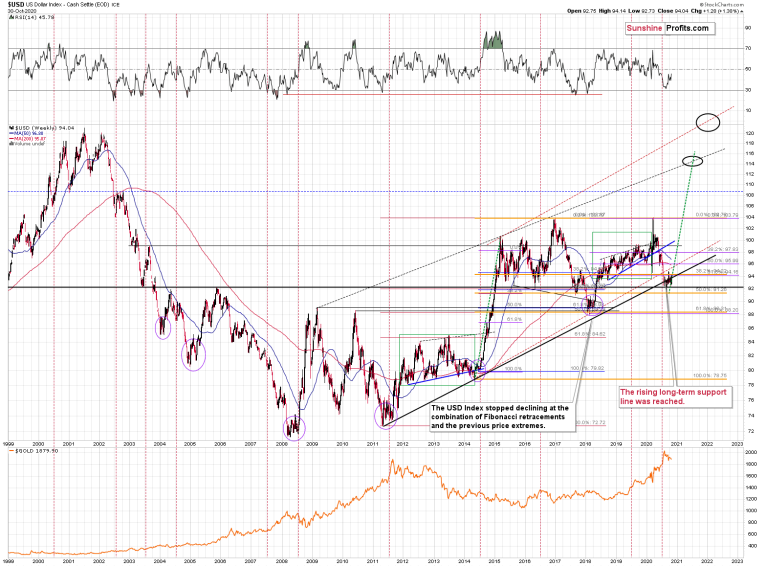Click the 10 label on RSI axis
The width and height of the screenshot is (765, 566).
point(748,111)
